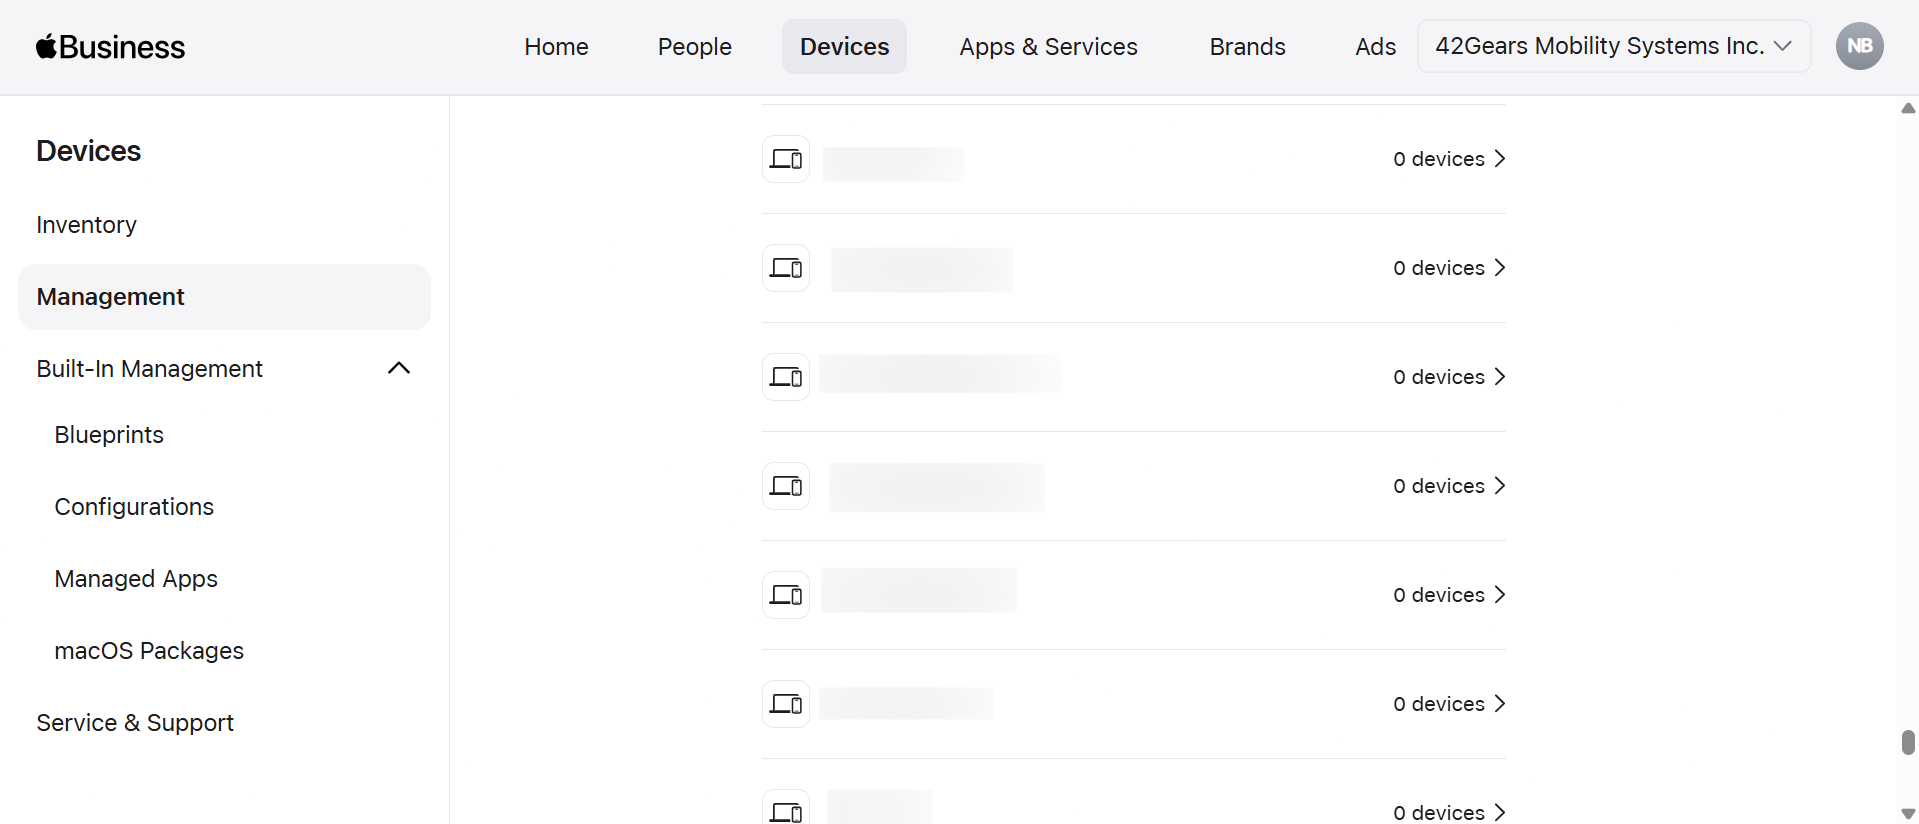
Task: Click the fifth row's device icon
Action: click(786, 595)
